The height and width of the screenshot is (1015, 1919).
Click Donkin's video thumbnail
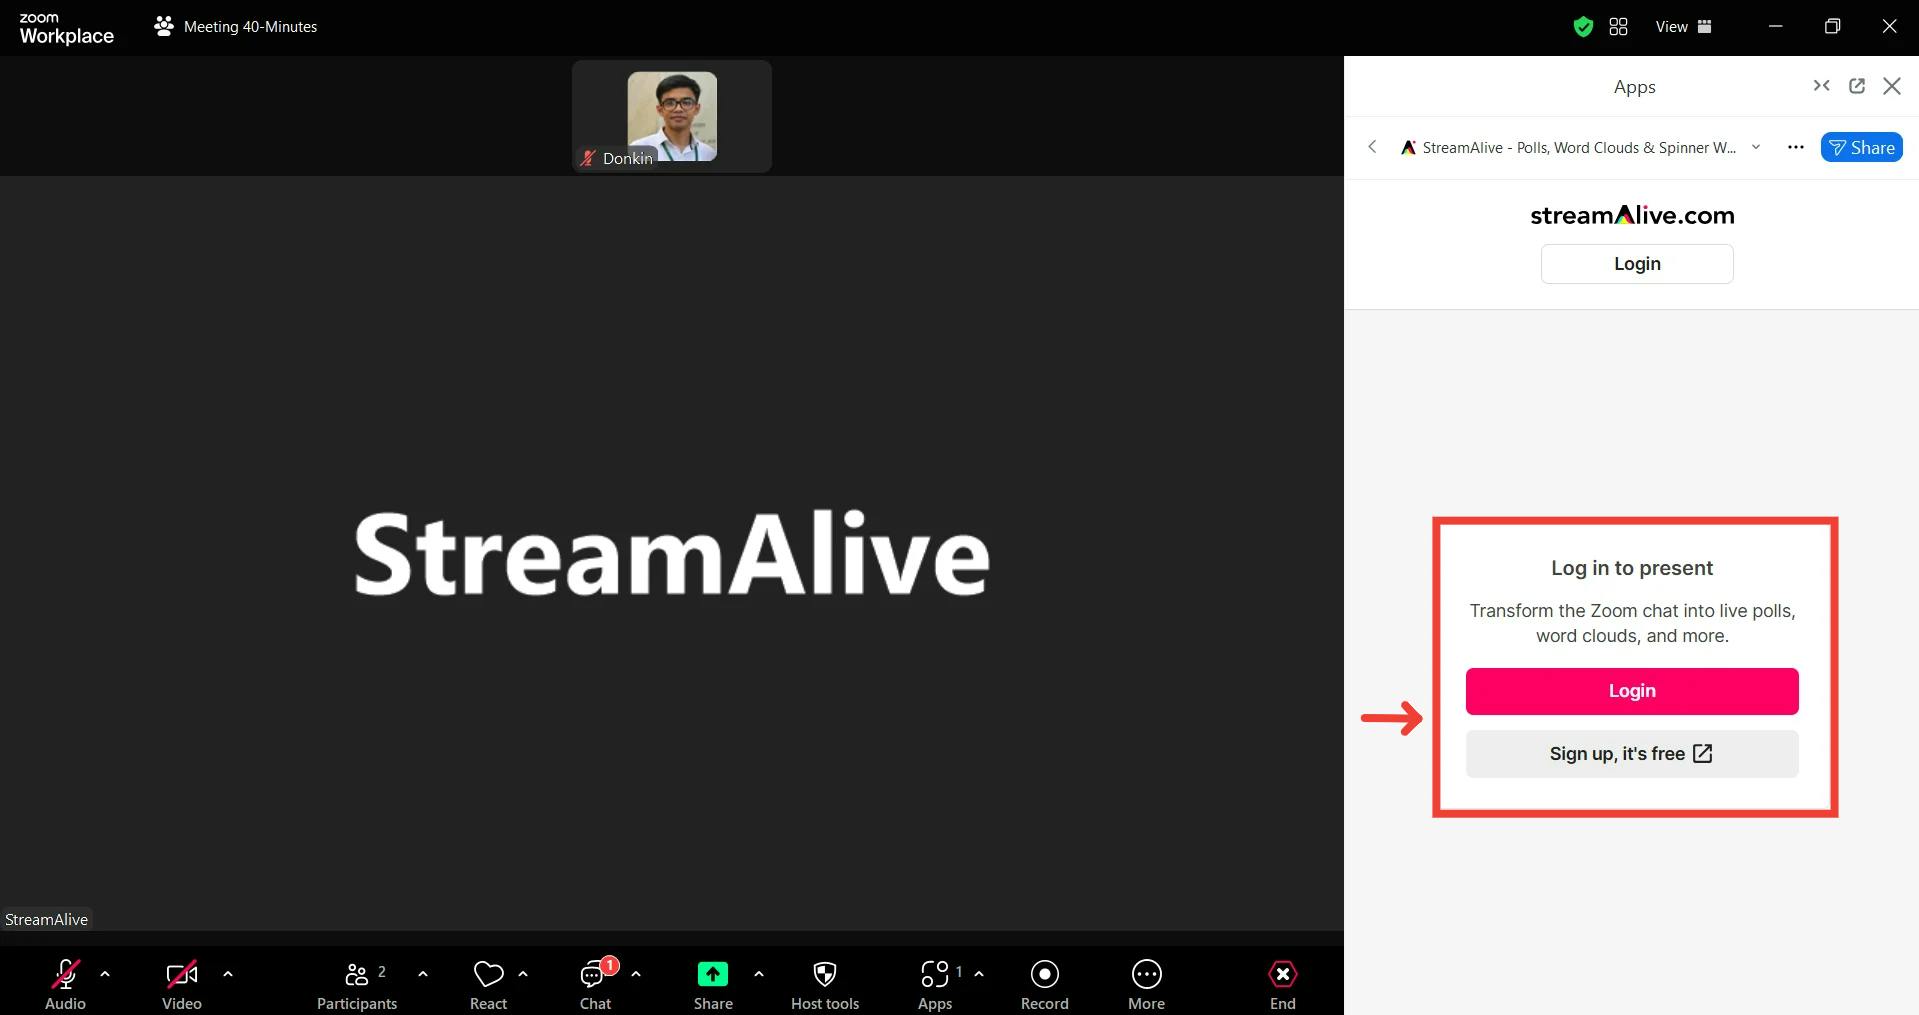672,115
